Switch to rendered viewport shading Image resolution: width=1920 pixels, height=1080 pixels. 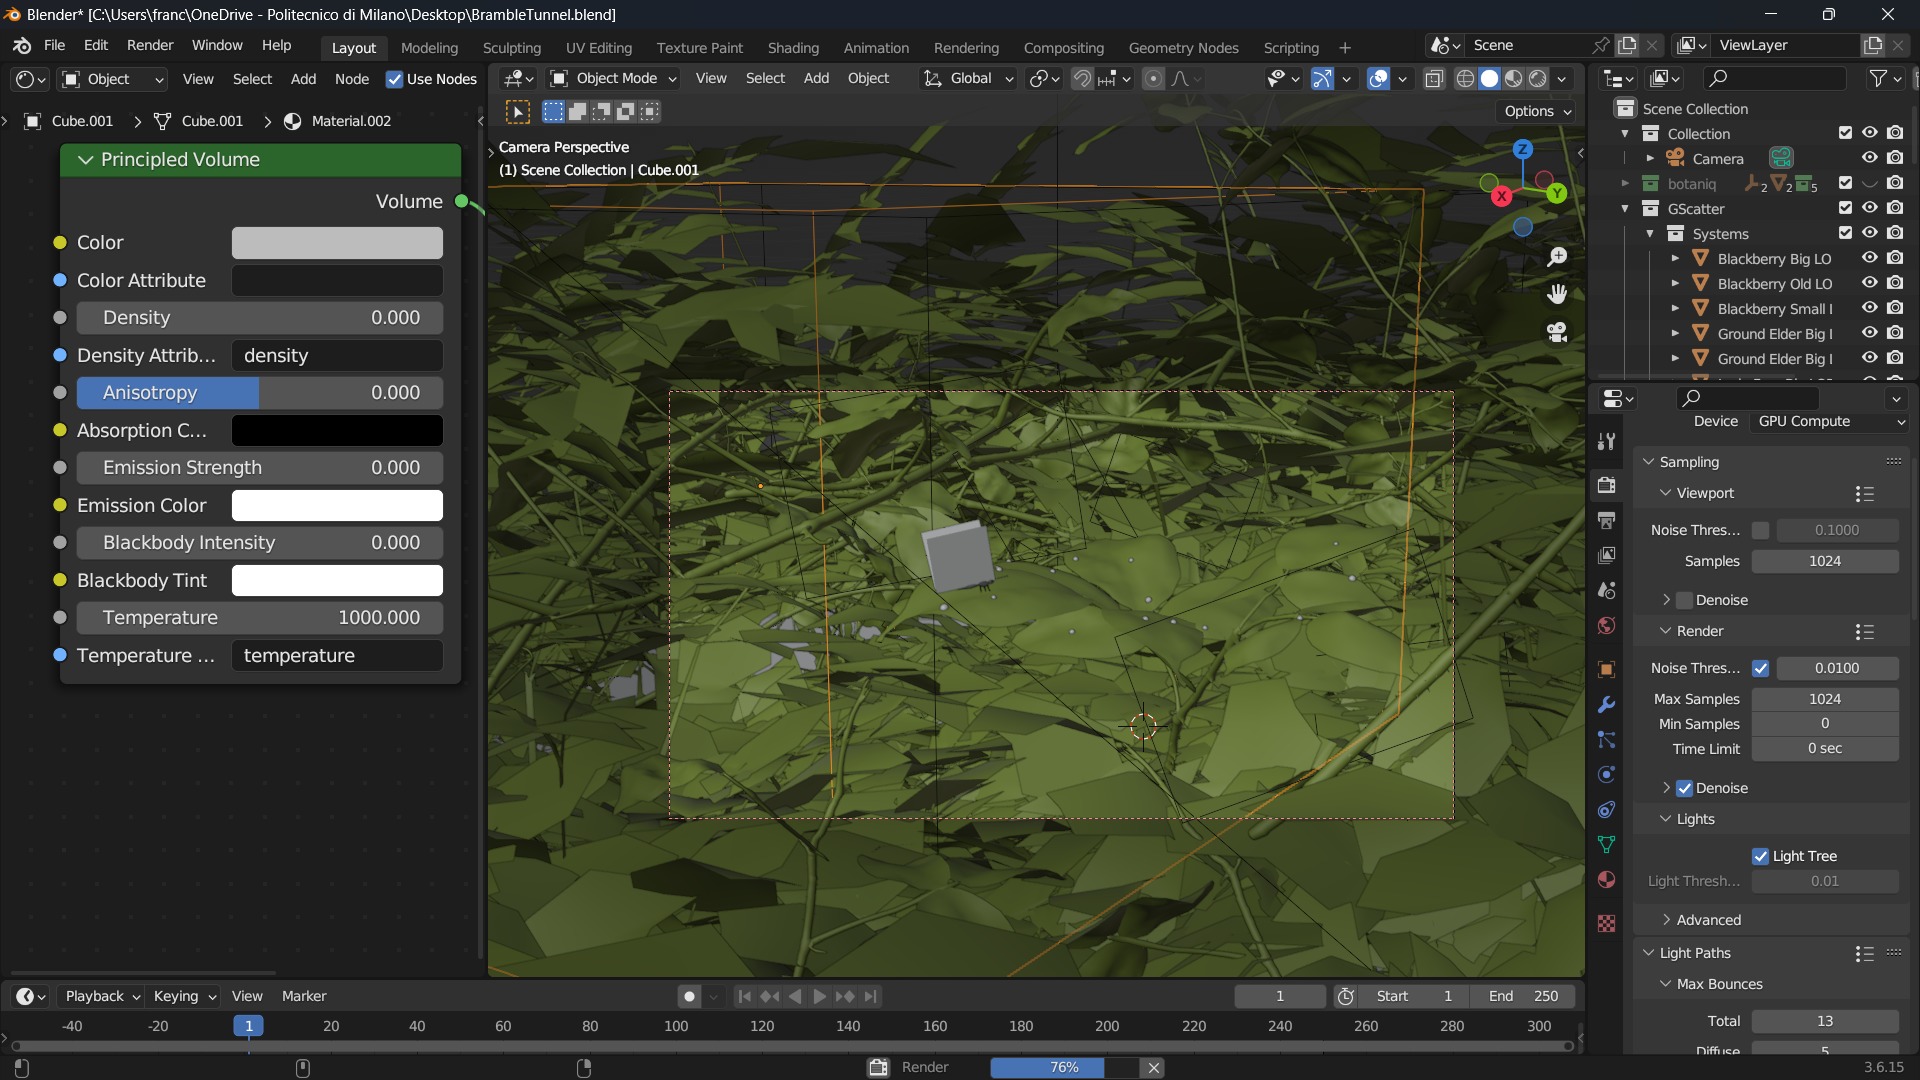[x=1537, y=78]
